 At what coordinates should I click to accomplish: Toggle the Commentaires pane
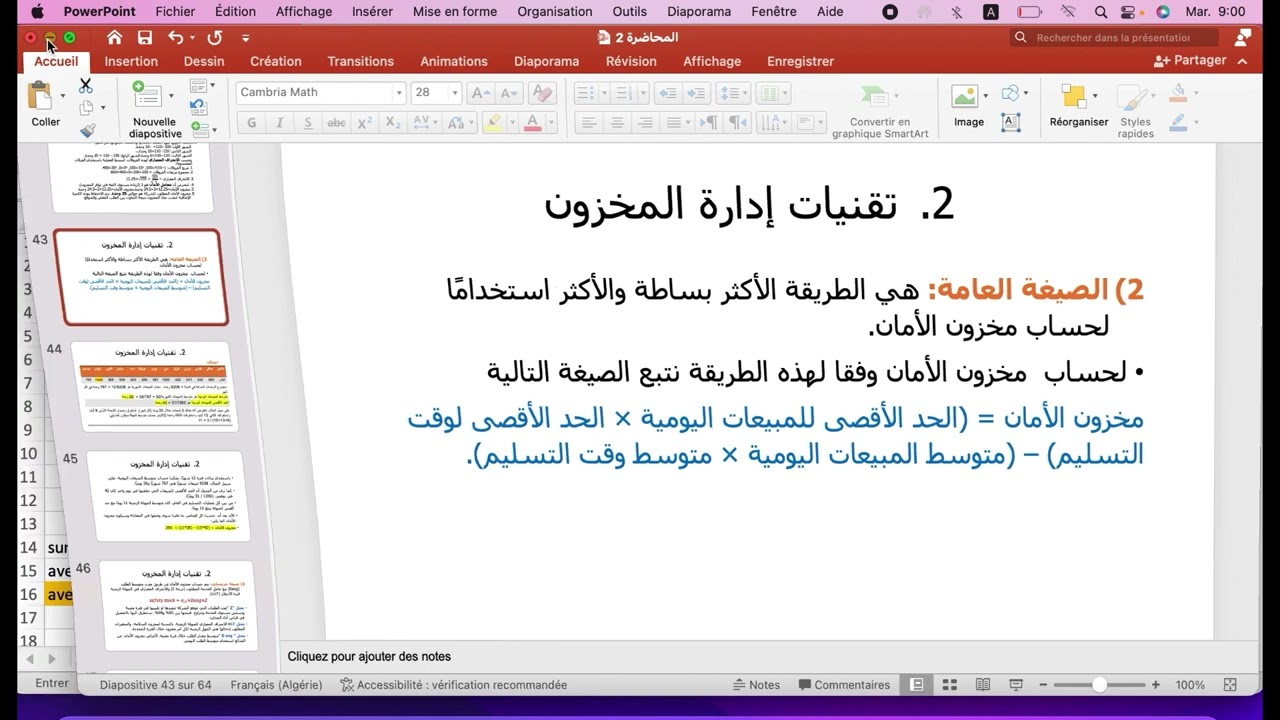tap(844, 685)
